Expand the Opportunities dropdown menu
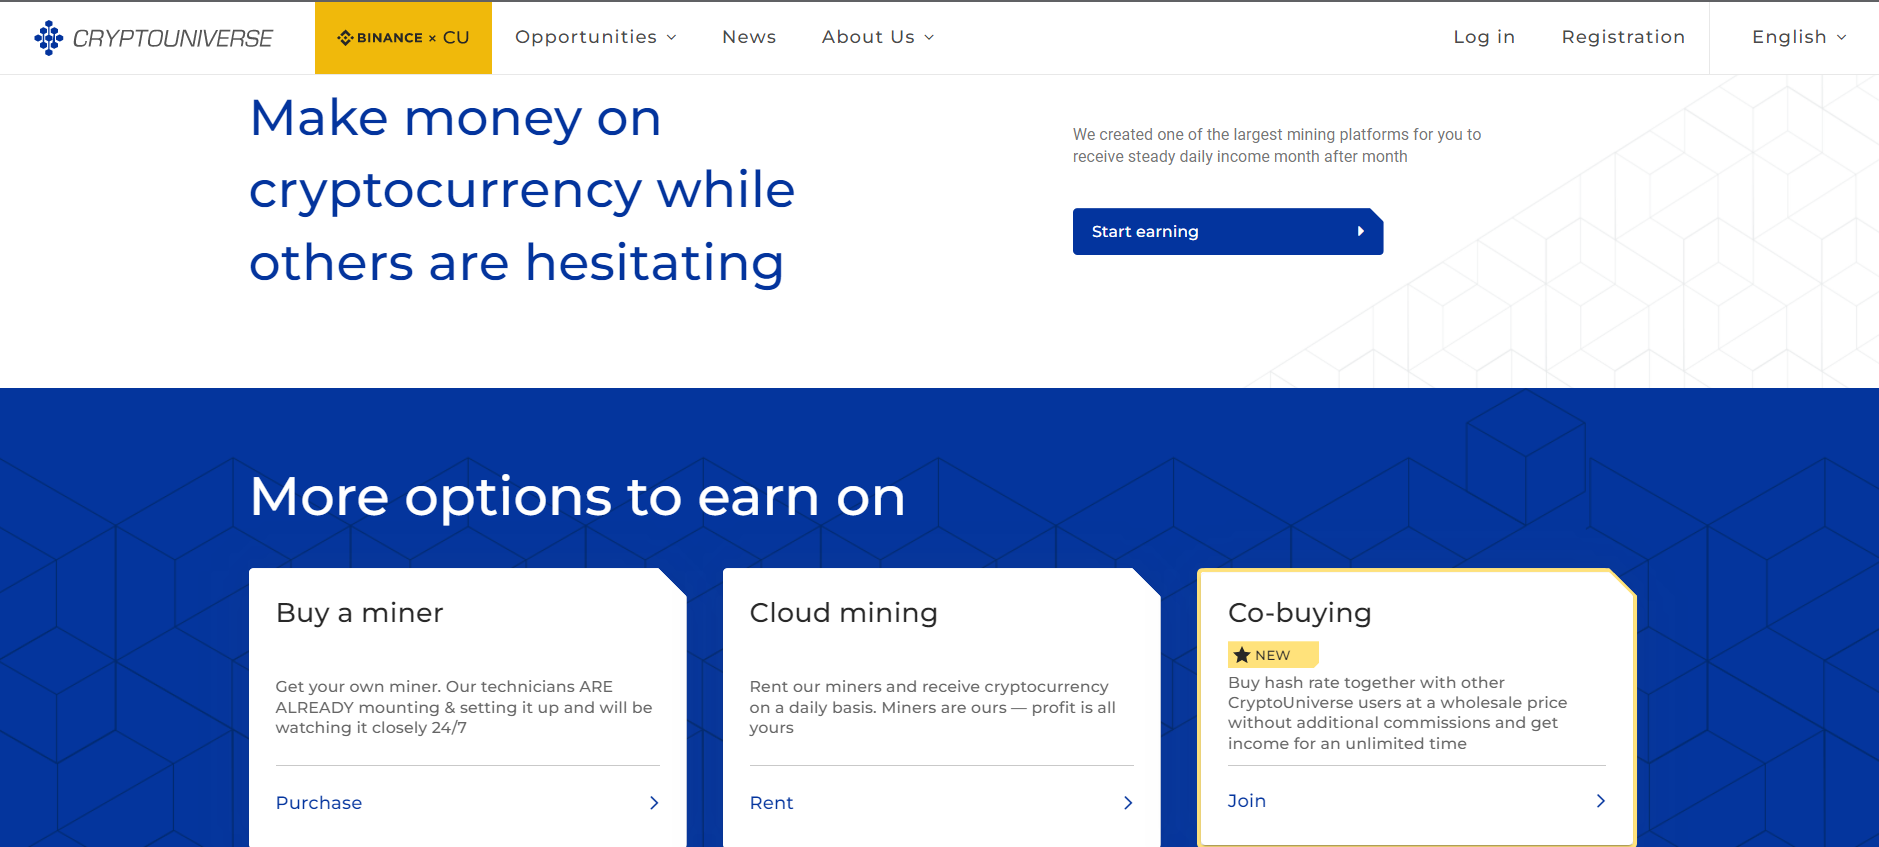Screen dimensions: 1879x847 (x=596, y=37)
